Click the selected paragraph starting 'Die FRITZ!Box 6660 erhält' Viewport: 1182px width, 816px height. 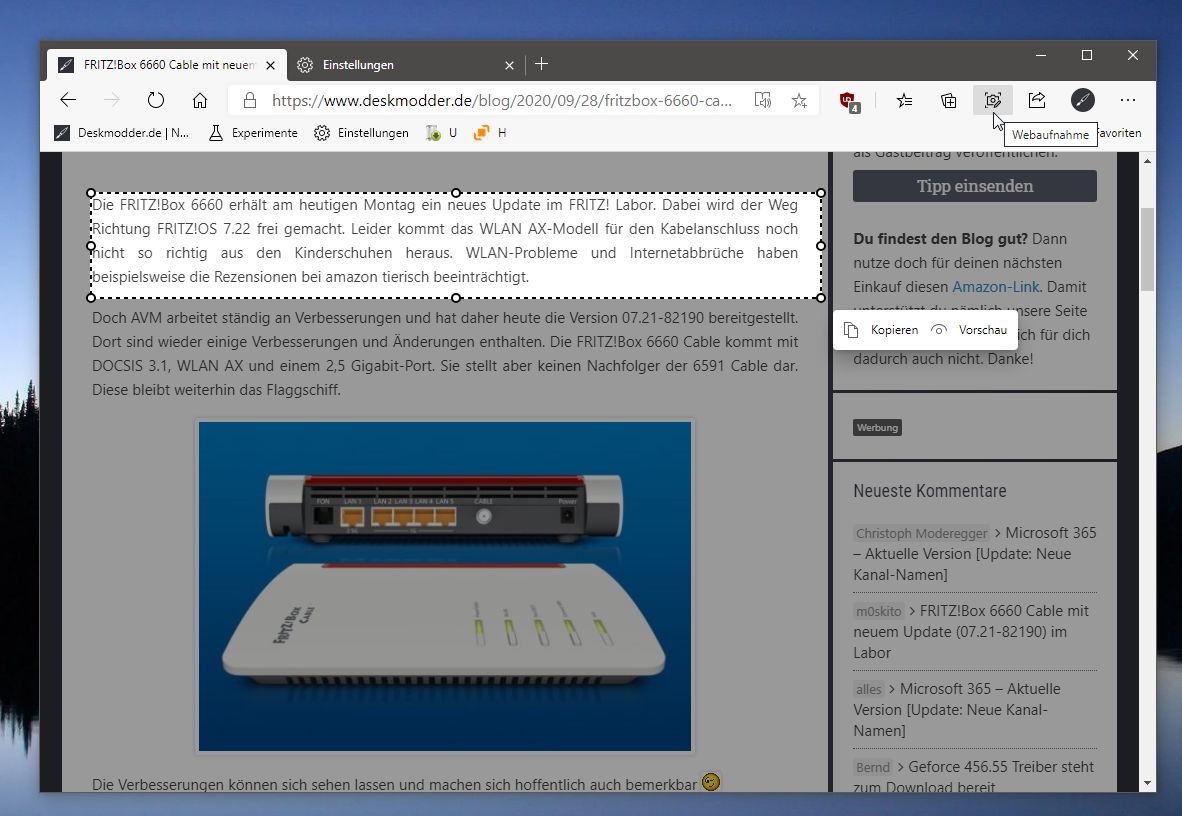tap(445, 241)
